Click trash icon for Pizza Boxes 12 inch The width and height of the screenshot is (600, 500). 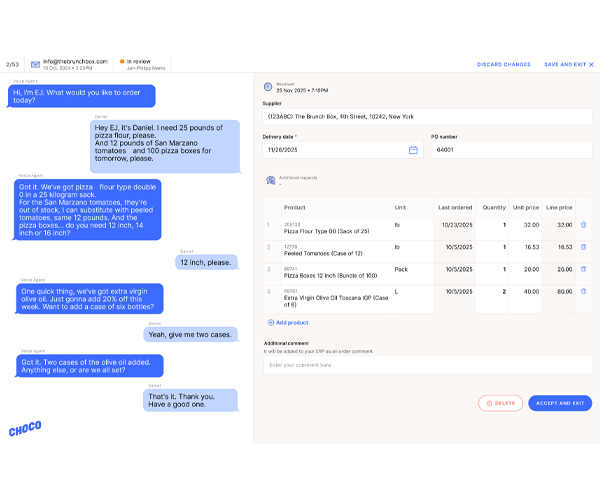point(584,269)
